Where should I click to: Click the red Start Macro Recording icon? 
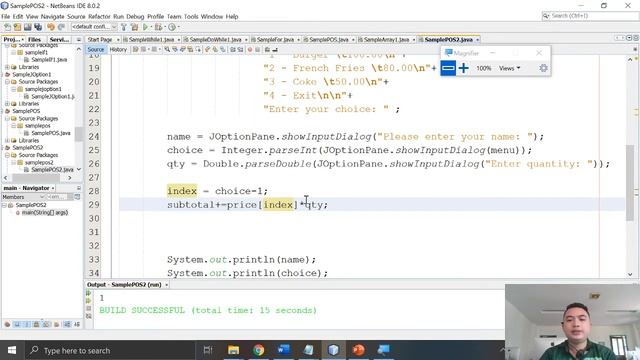[249, 49]
